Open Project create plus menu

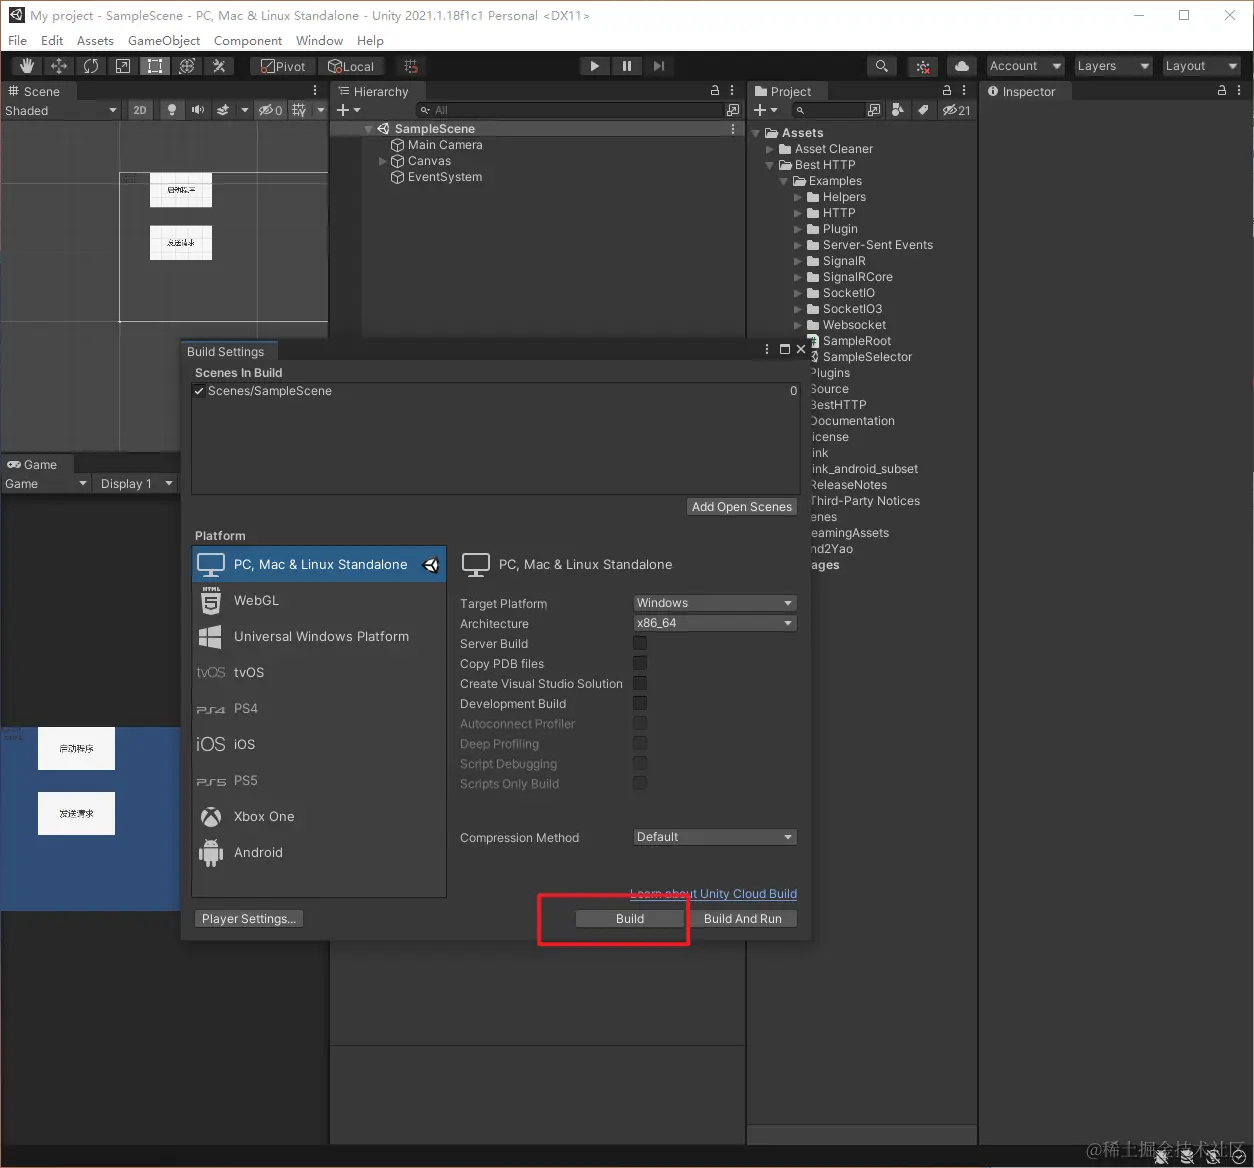765,110
